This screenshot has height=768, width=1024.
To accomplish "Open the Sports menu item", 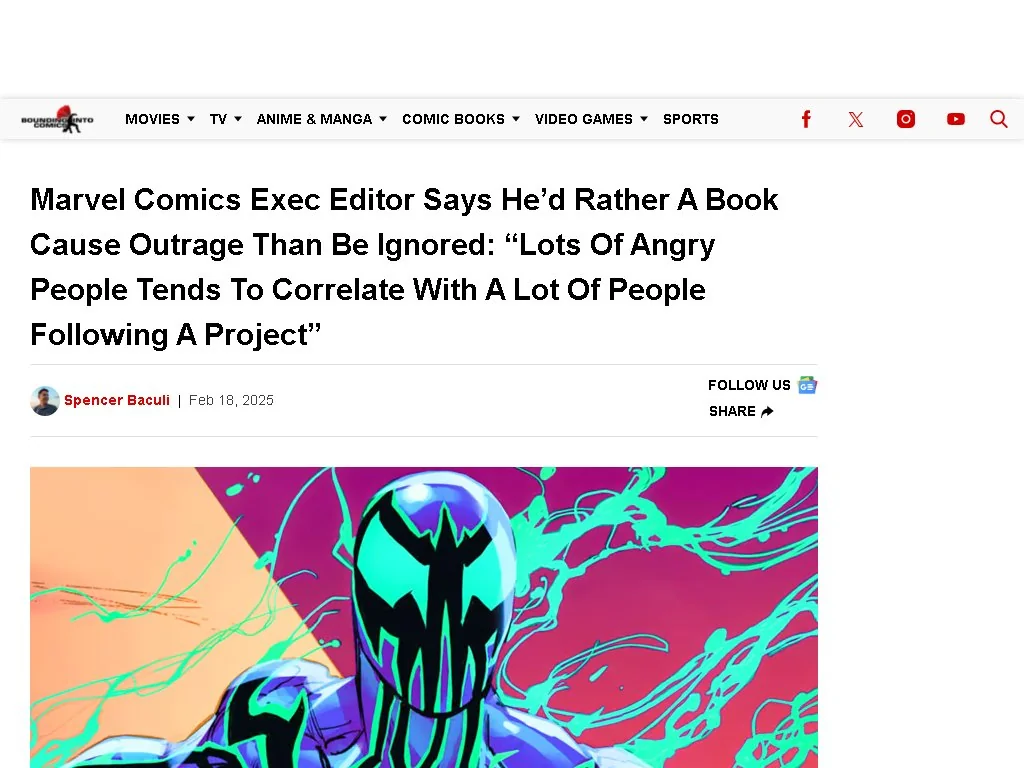I will [x=691, y=119].
